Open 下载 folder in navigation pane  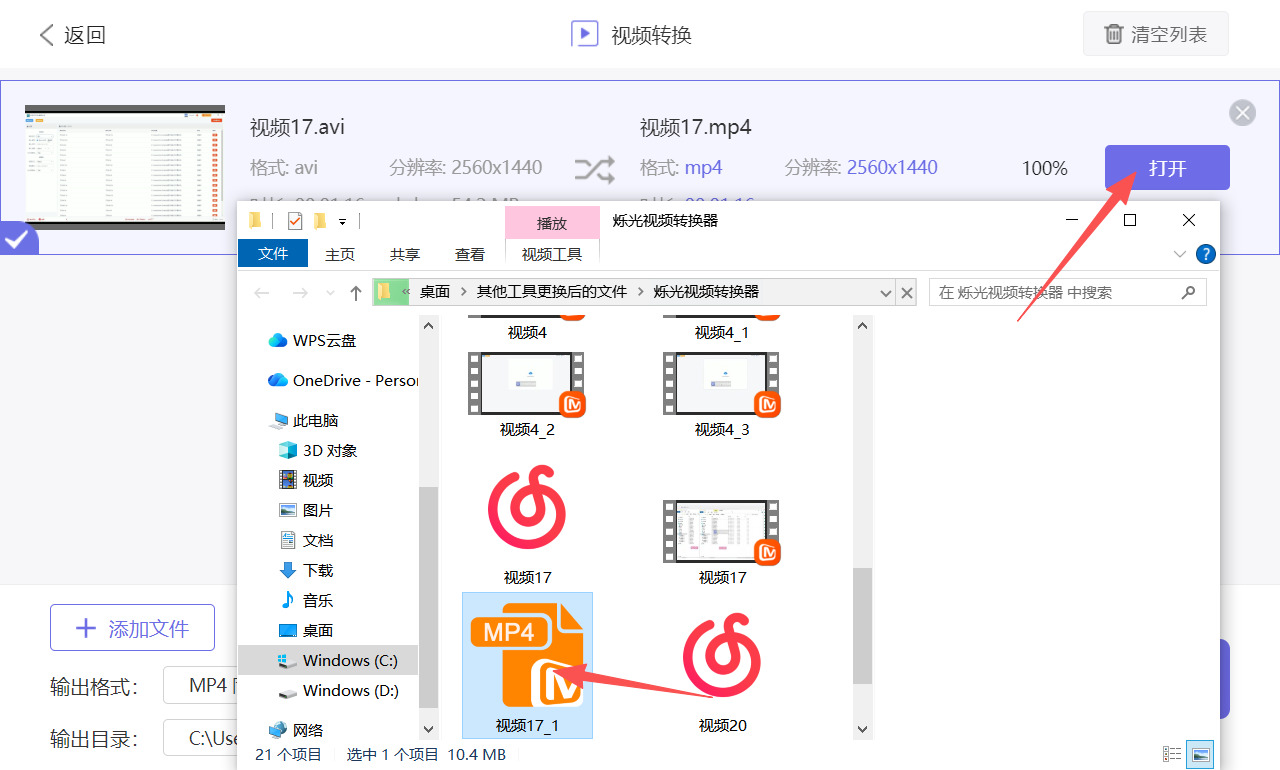coord(306,570)
